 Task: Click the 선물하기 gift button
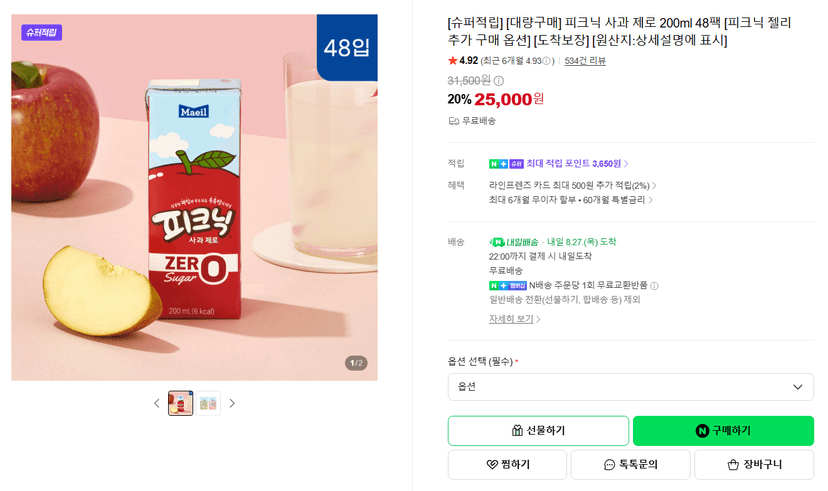point(538,431)
